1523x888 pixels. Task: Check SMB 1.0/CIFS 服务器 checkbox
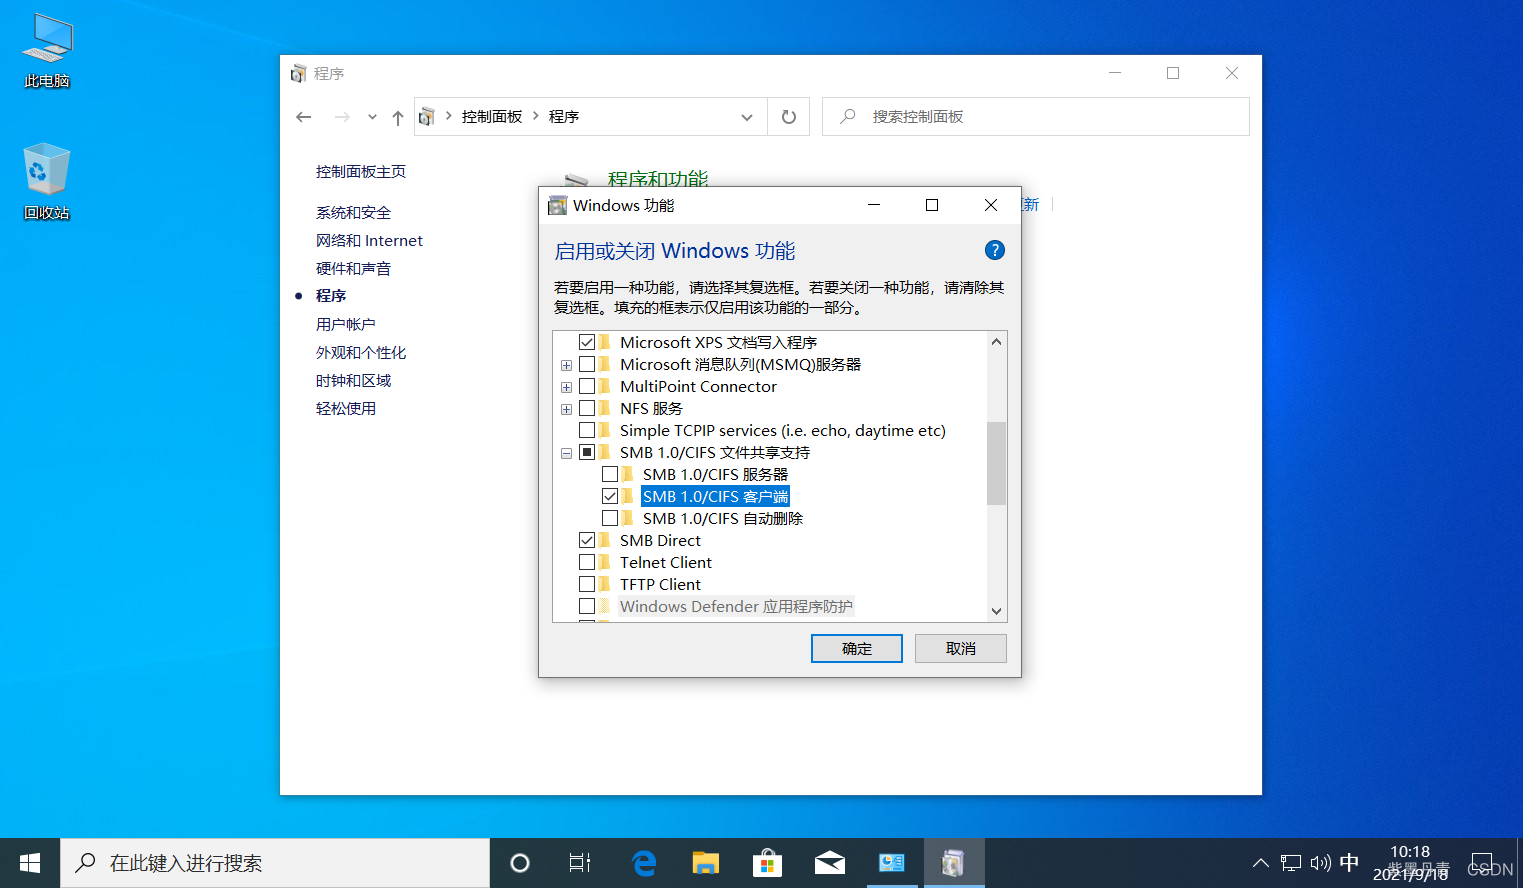pyautogui.click(x=610, y=474)
